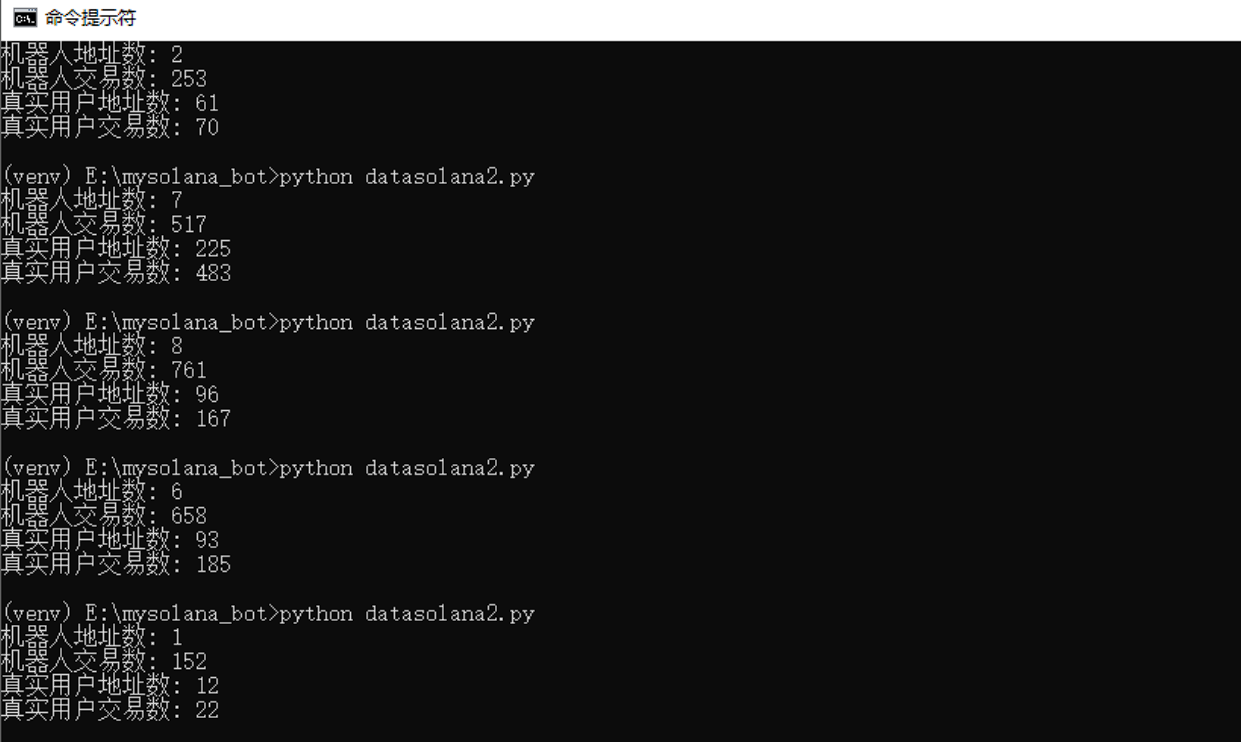
Task: Open the Command Prompt title bar icon menu
Action: [25, 18]
